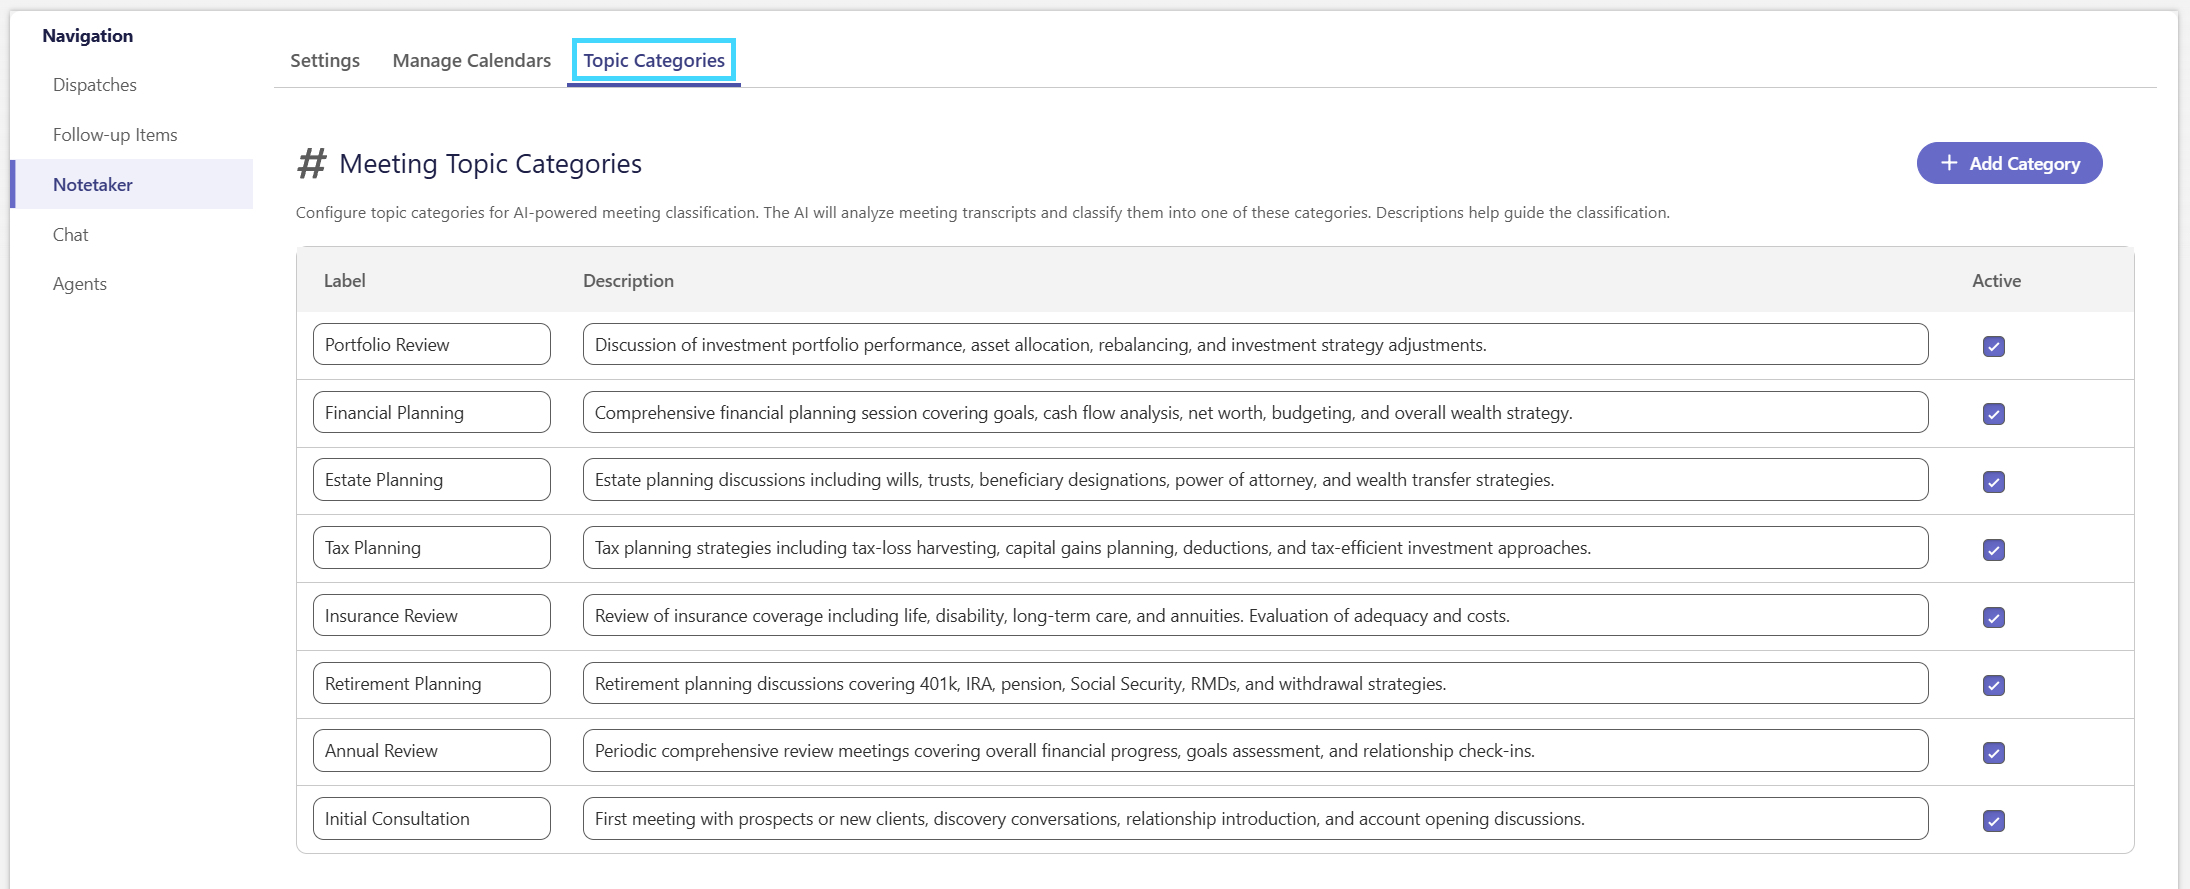
Task: Click the Add Category button
Action: click(2009, 163)
